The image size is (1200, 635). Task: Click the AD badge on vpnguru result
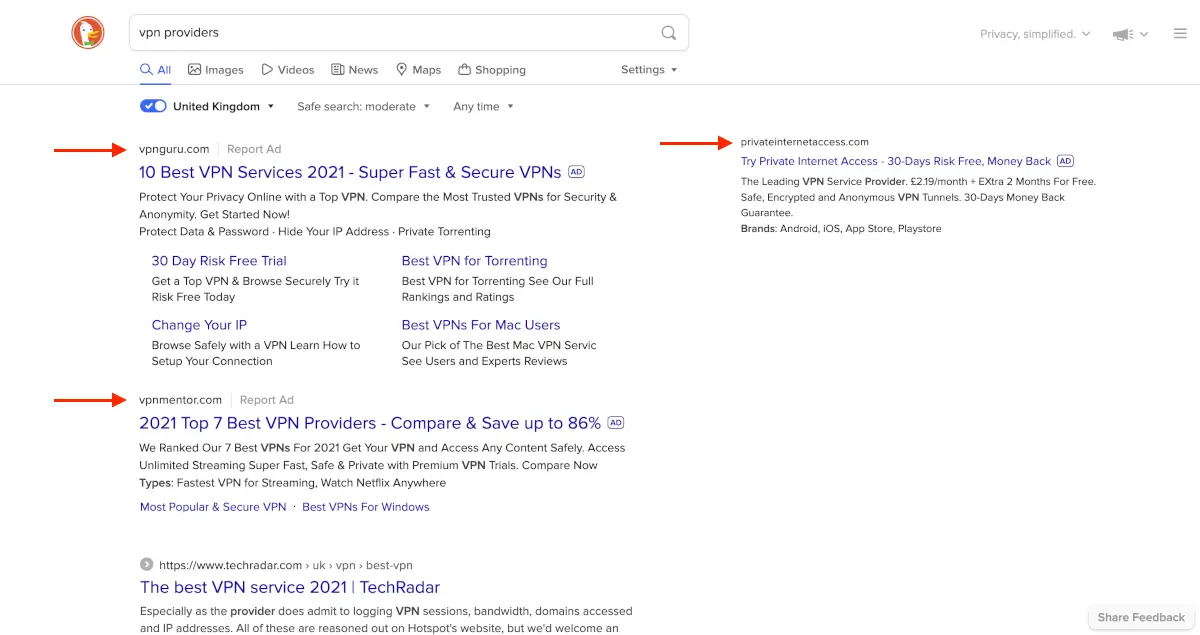pyautogui.click(x=577, y=172)
